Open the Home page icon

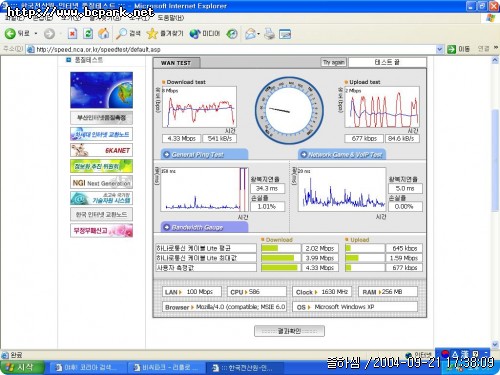(x=104, y=33)
